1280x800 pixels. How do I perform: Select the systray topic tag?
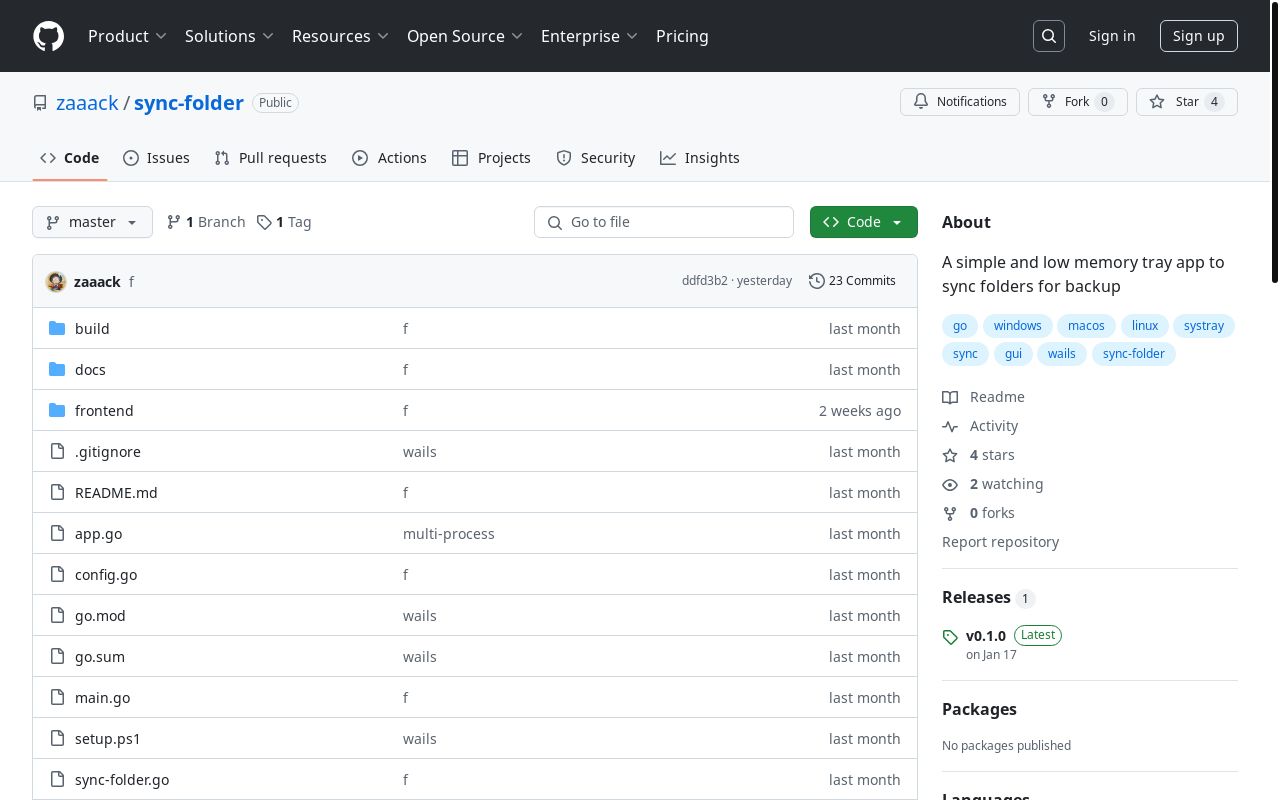(x=1204, y=326)
